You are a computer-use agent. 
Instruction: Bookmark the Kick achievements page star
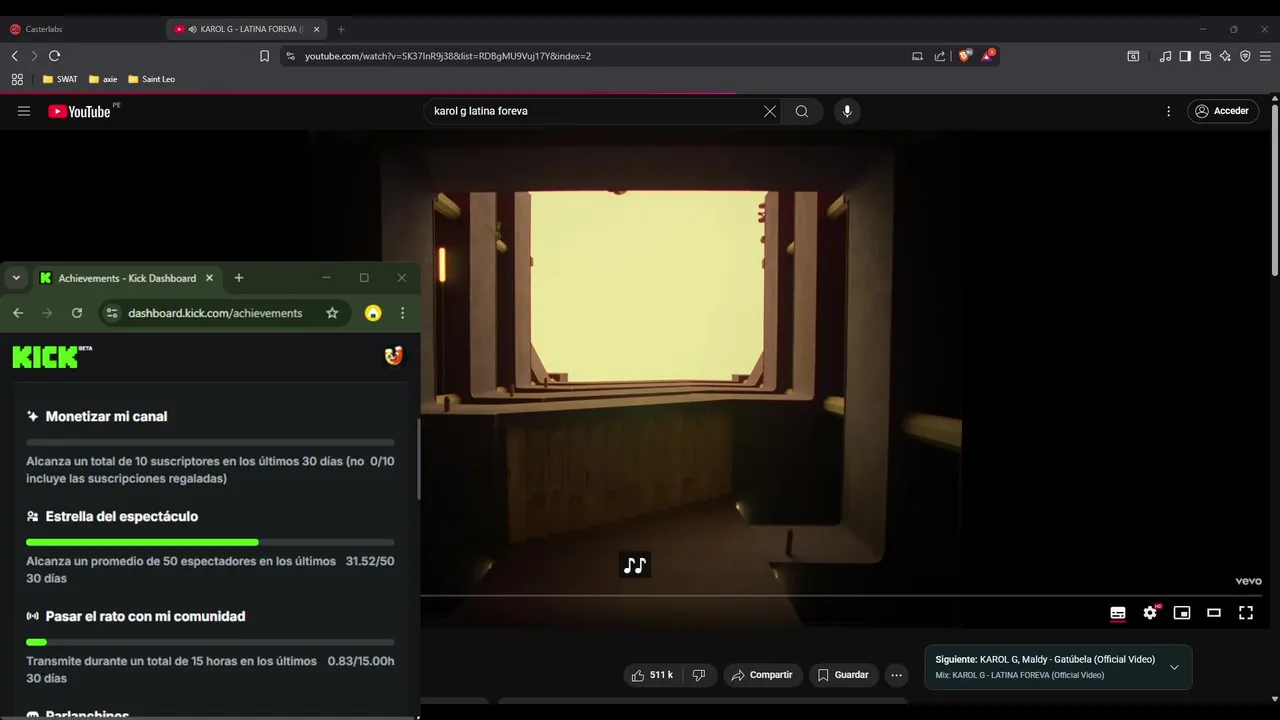click(332, 313)
